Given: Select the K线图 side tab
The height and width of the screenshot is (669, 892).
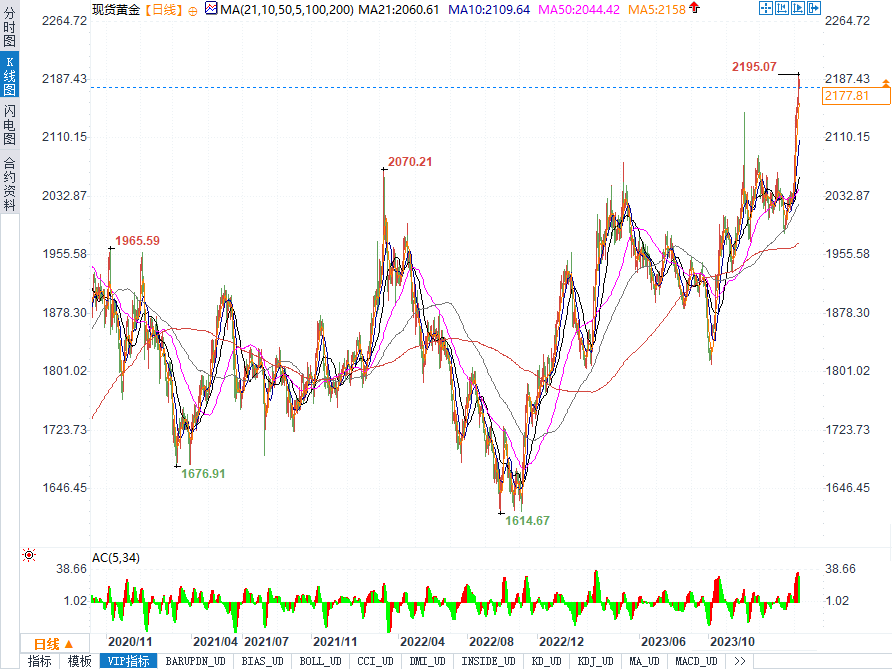Looking at the screenshot, I should (x=9, y=75).
